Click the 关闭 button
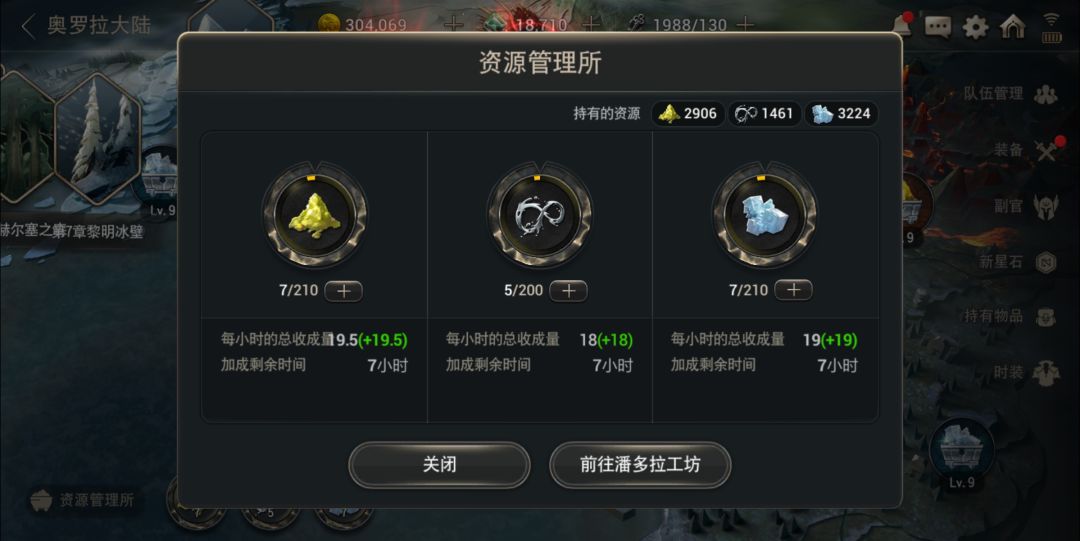 click(439, 465)
